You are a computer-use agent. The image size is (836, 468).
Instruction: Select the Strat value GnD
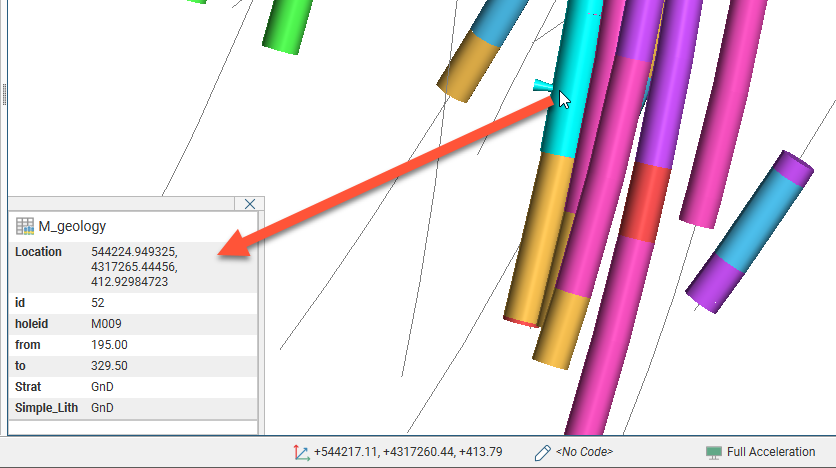(x=102, y=387)
